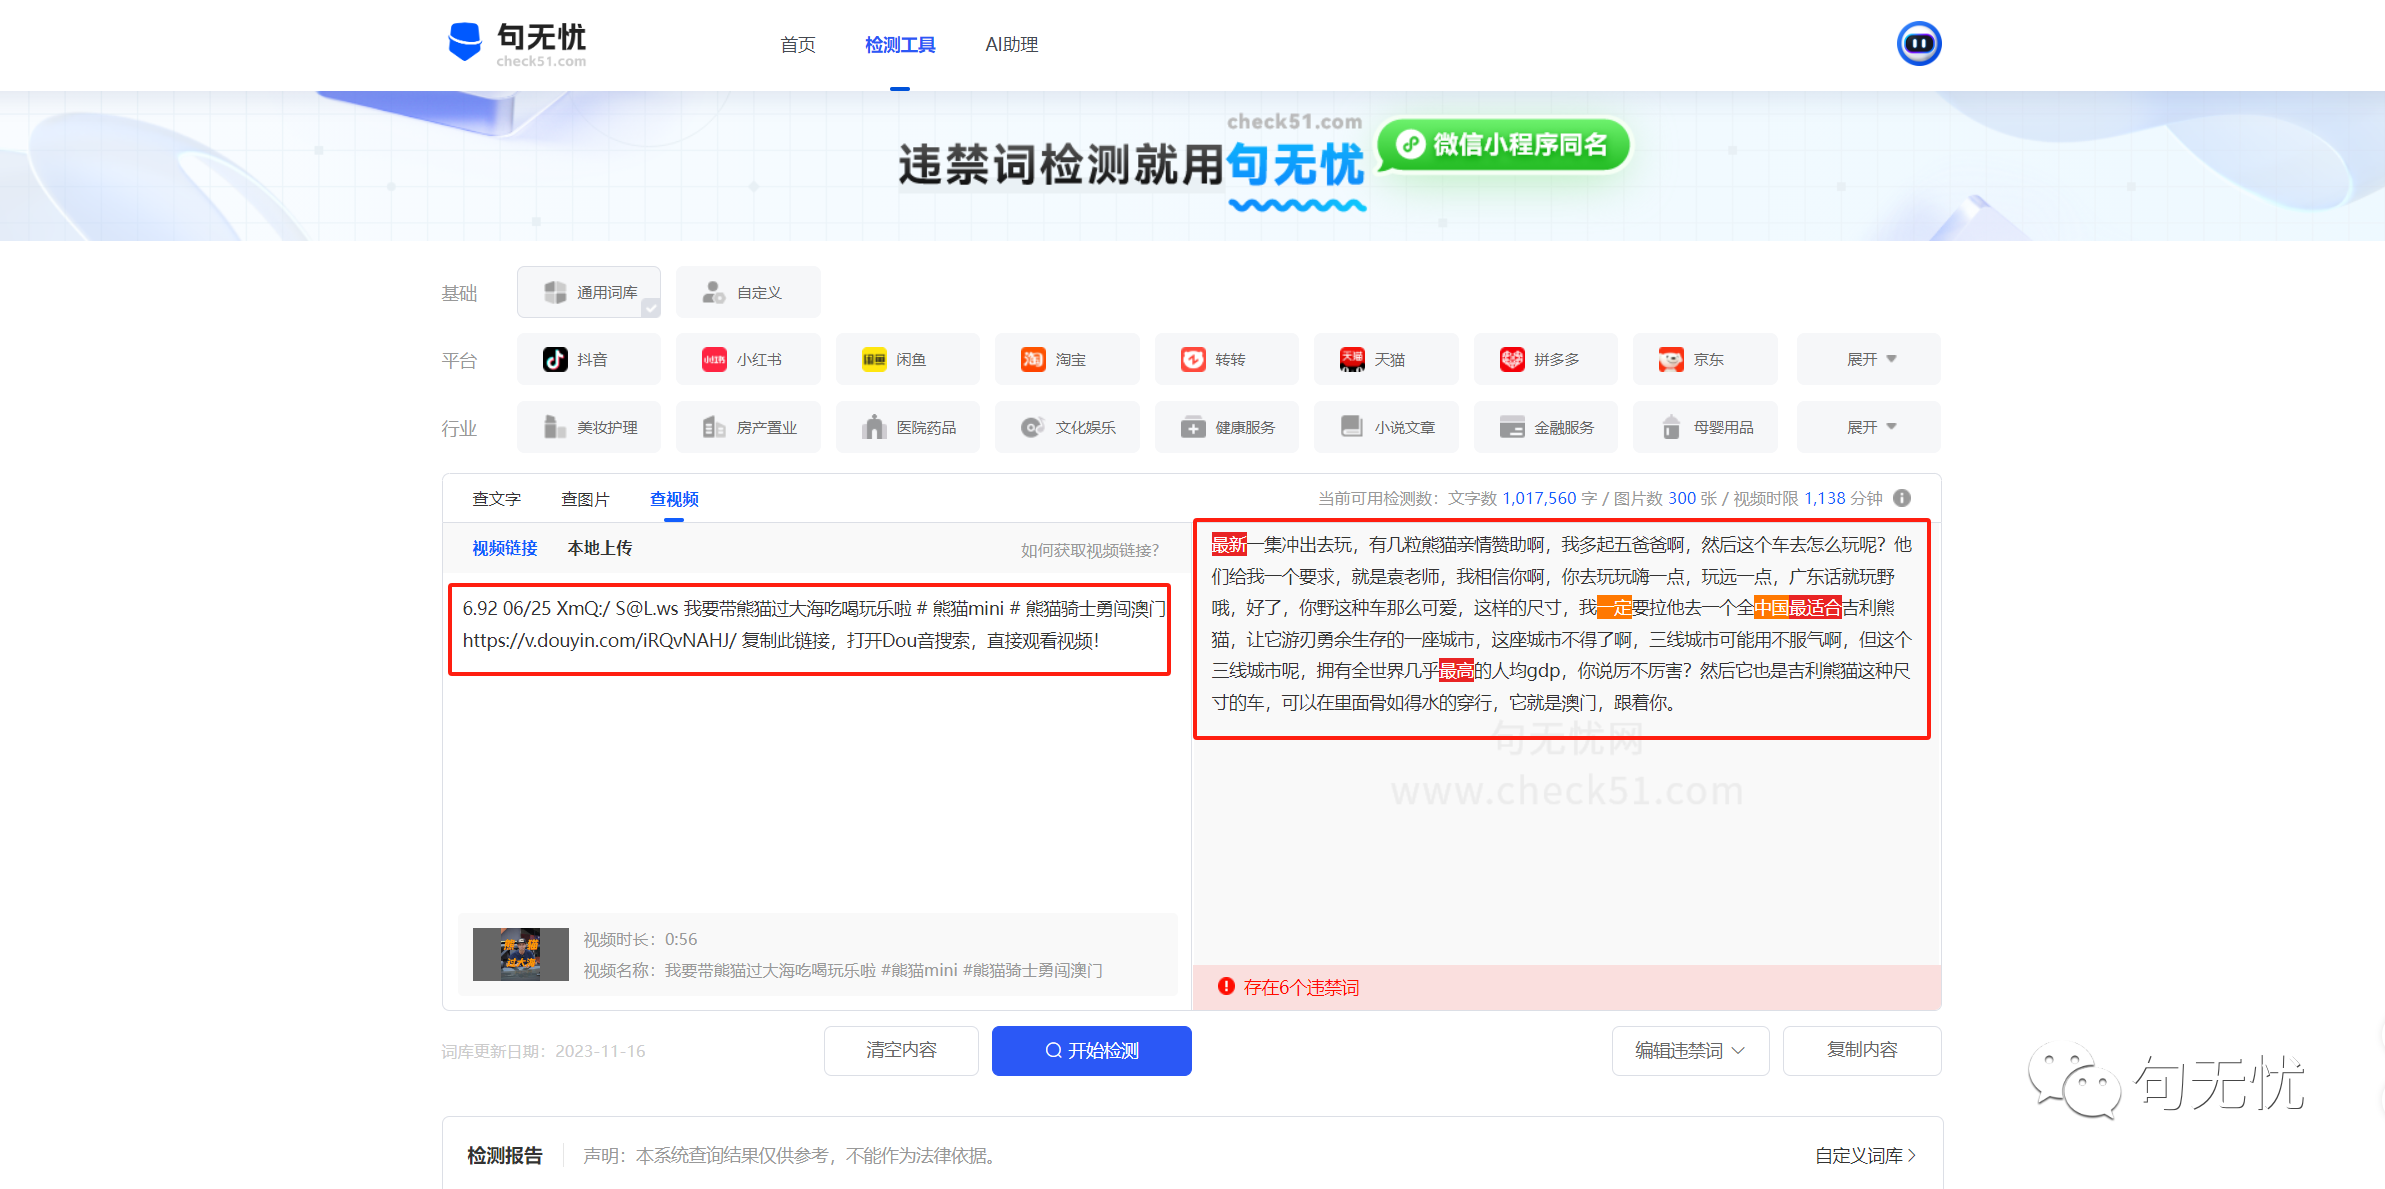
Task: Click the WeChat mini-program icon in banner
Action: pos(1410,145)
